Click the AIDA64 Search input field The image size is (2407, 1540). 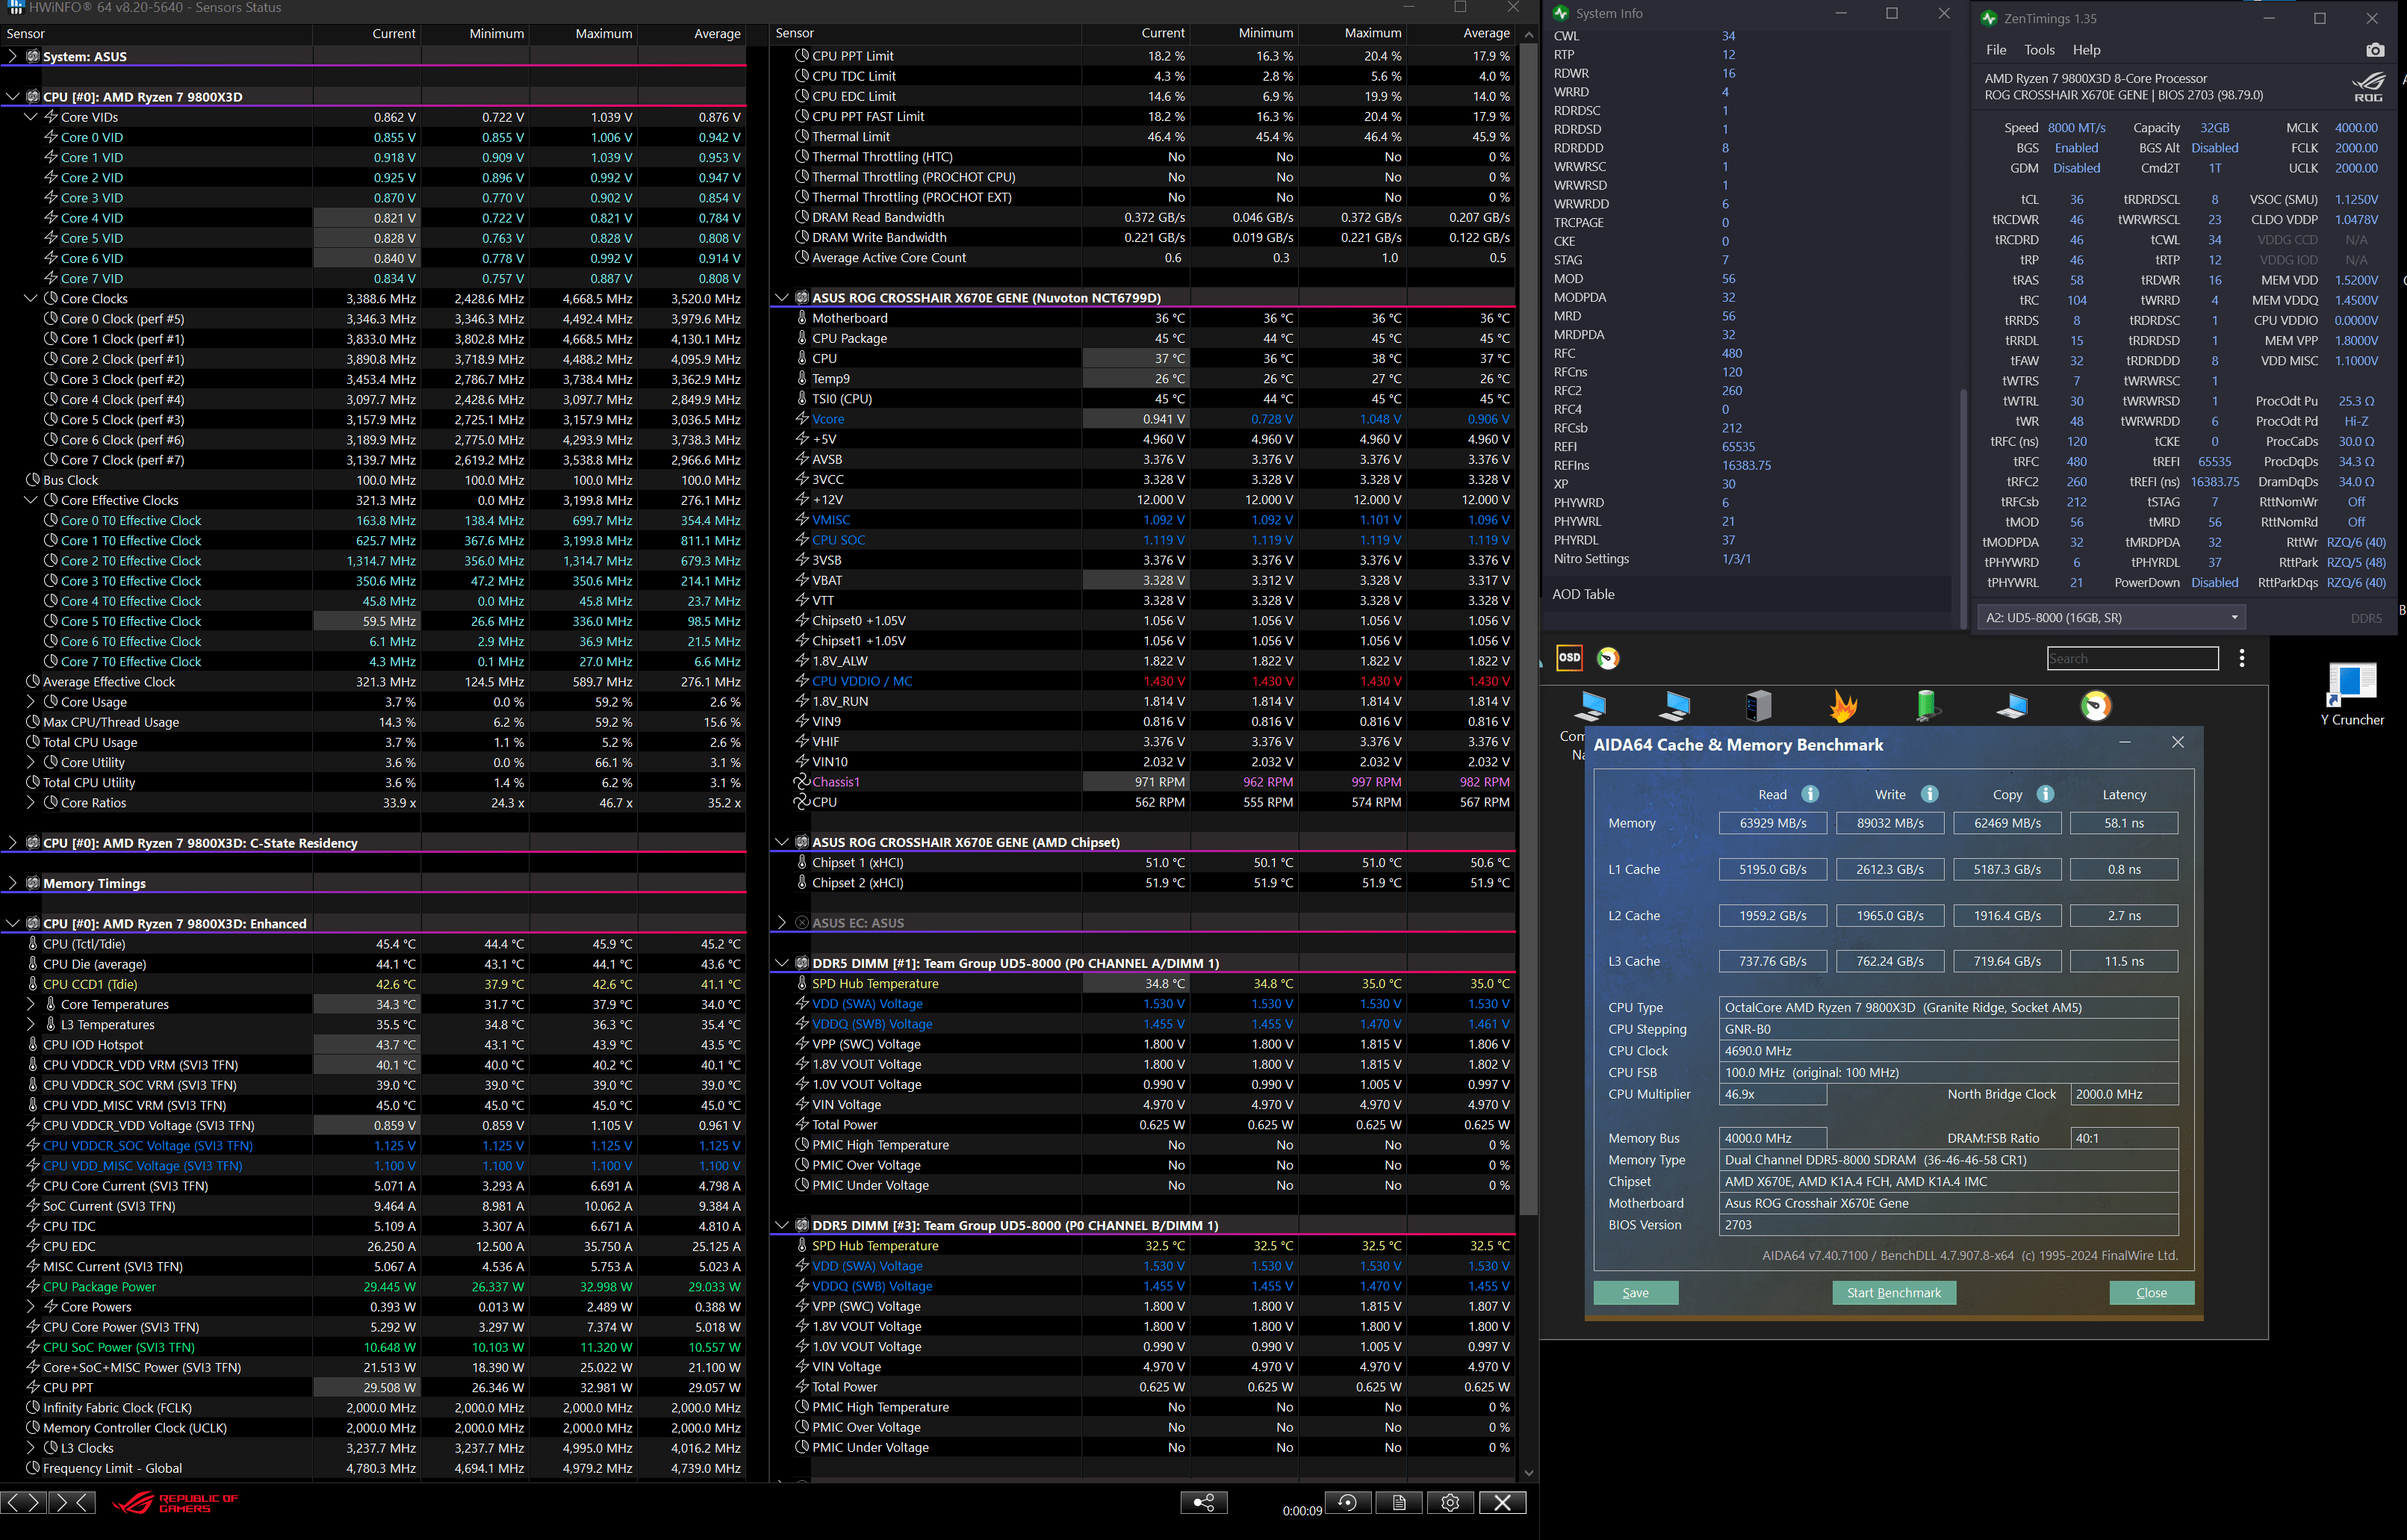click(x=2132, y=658)
